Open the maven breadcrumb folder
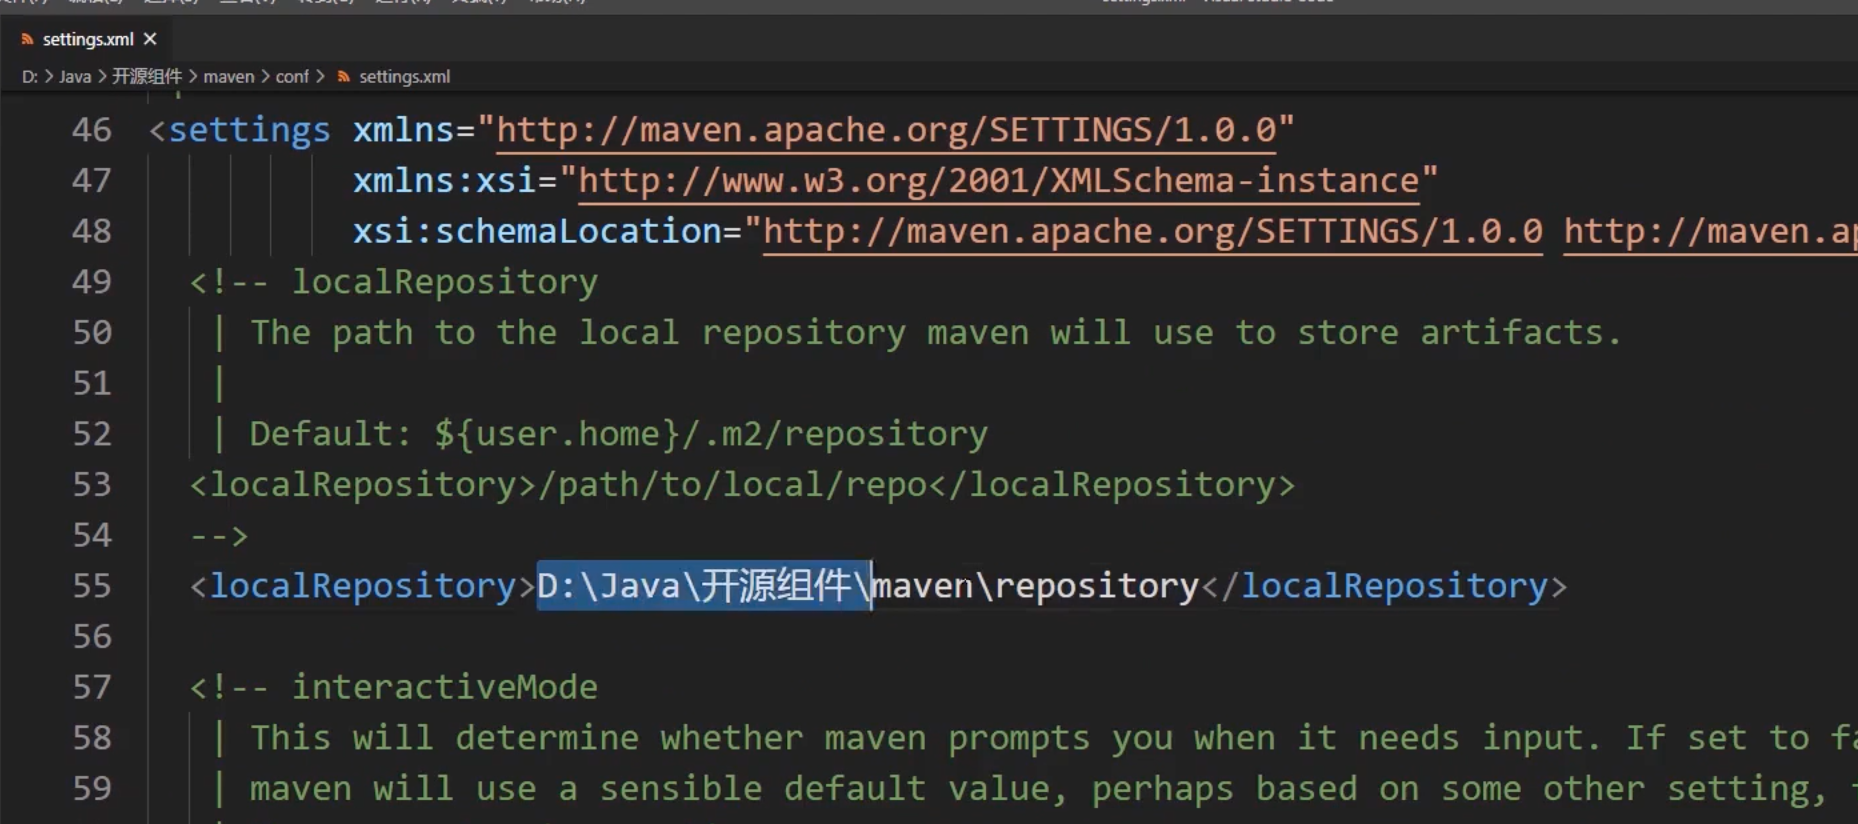1858x824 pixels. point(229,76)
